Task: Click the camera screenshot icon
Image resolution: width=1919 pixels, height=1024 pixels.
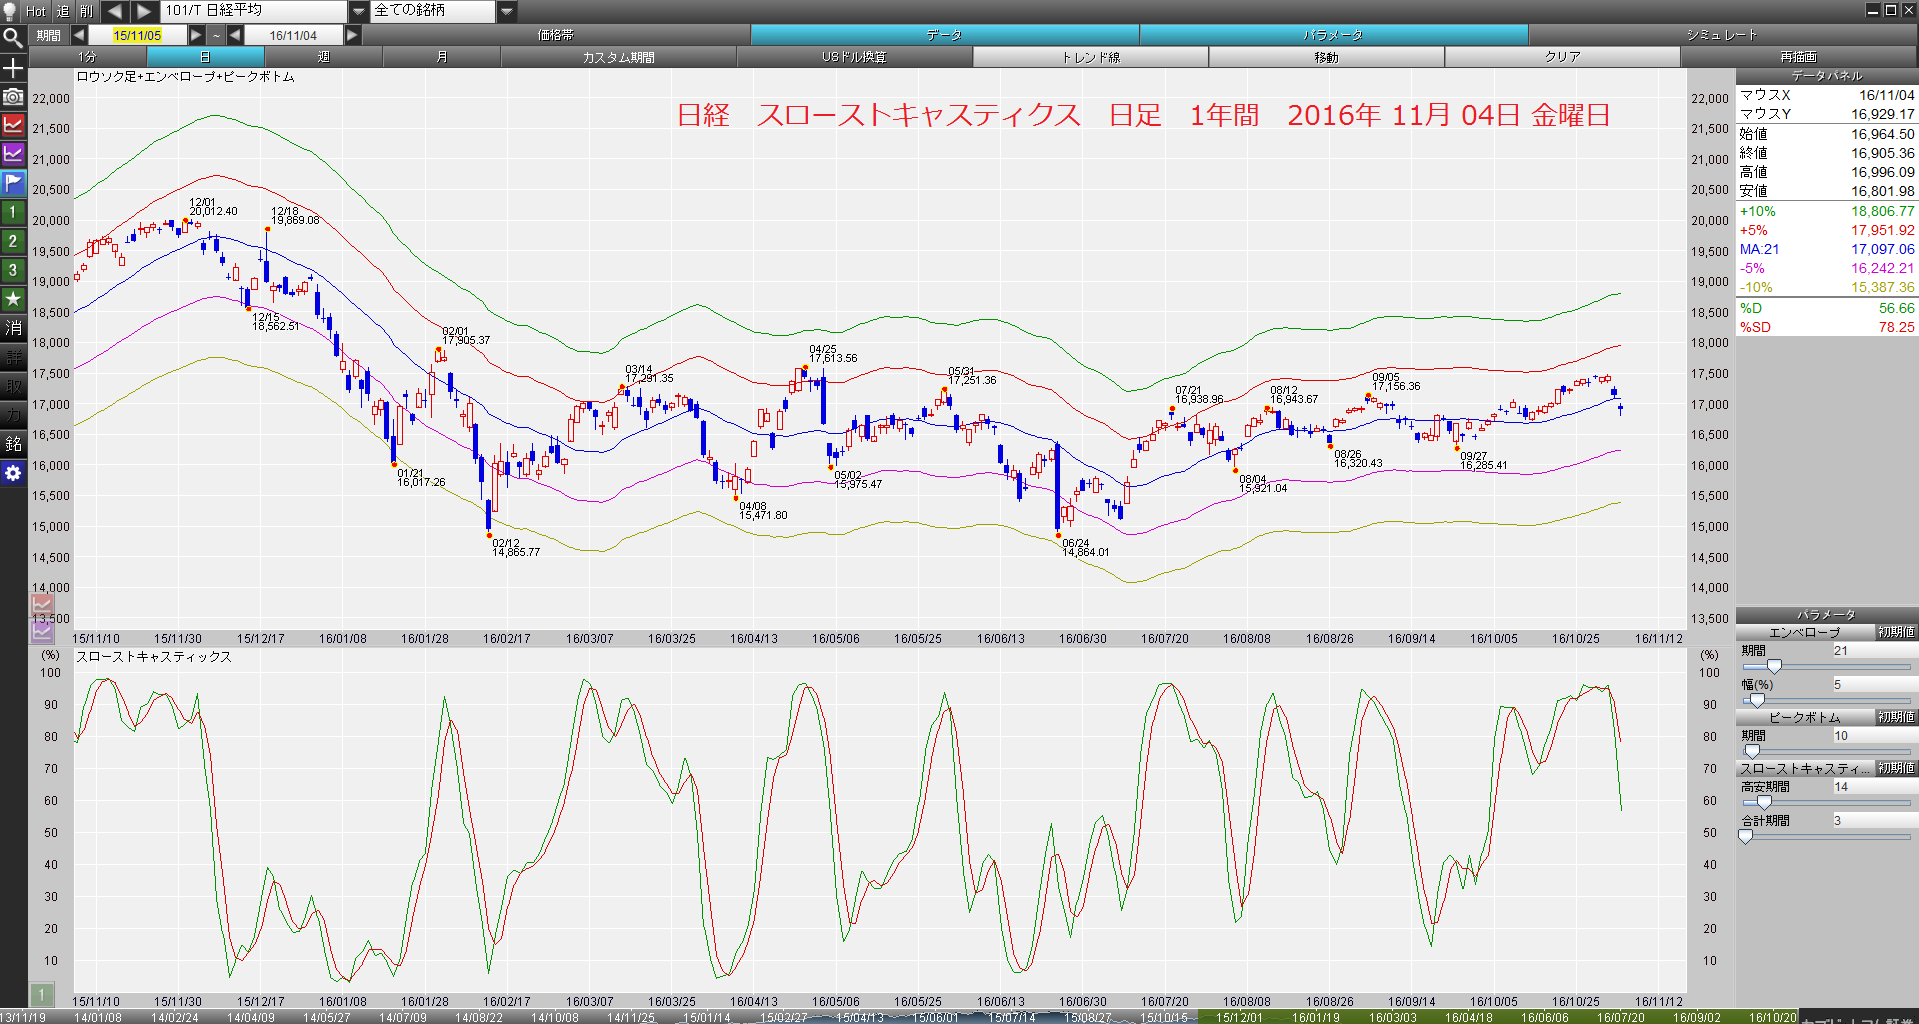Action: coord(13,97)
